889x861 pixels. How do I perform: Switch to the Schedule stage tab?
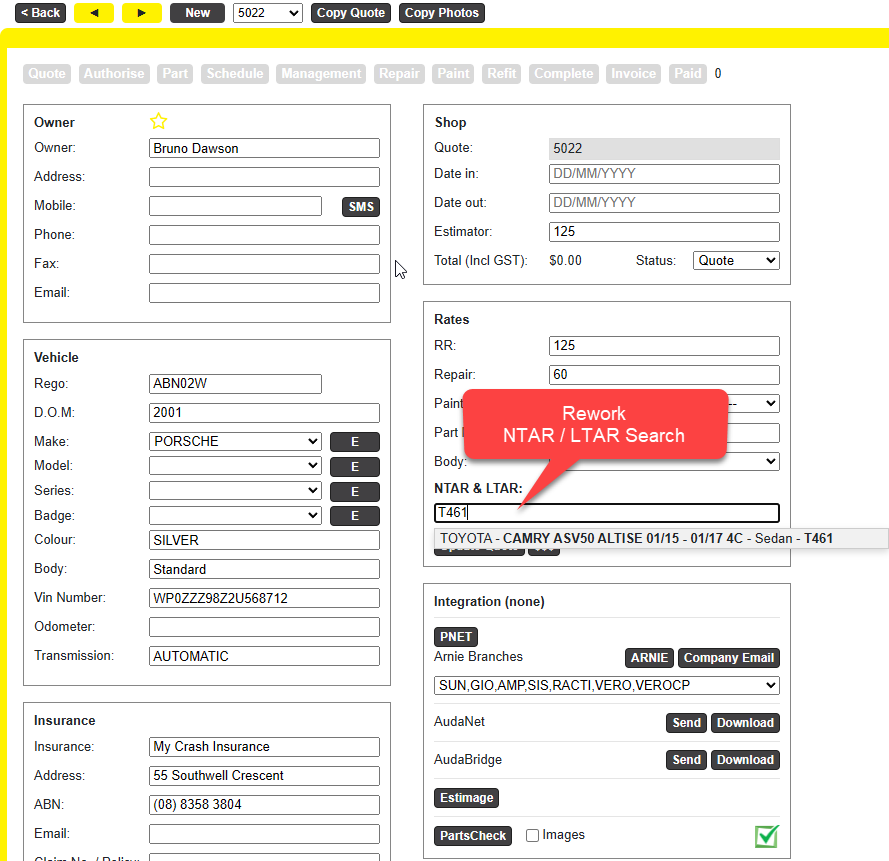click(235, 74)
